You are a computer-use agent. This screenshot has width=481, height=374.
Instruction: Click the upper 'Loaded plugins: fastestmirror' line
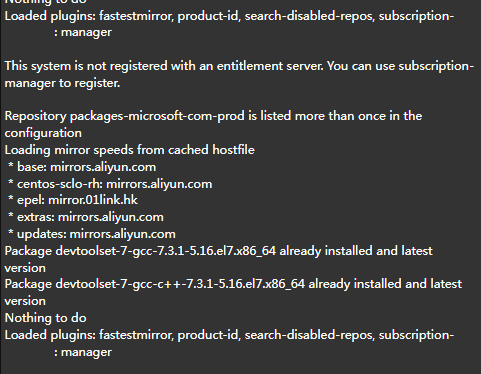[x=229, y=16]
